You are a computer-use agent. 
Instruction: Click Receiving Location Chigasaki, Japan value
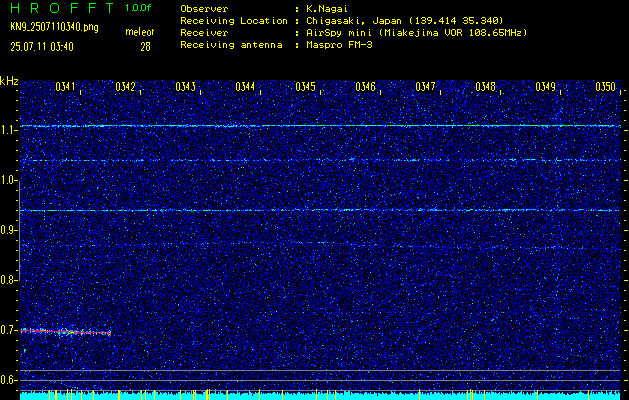(405, 21)
